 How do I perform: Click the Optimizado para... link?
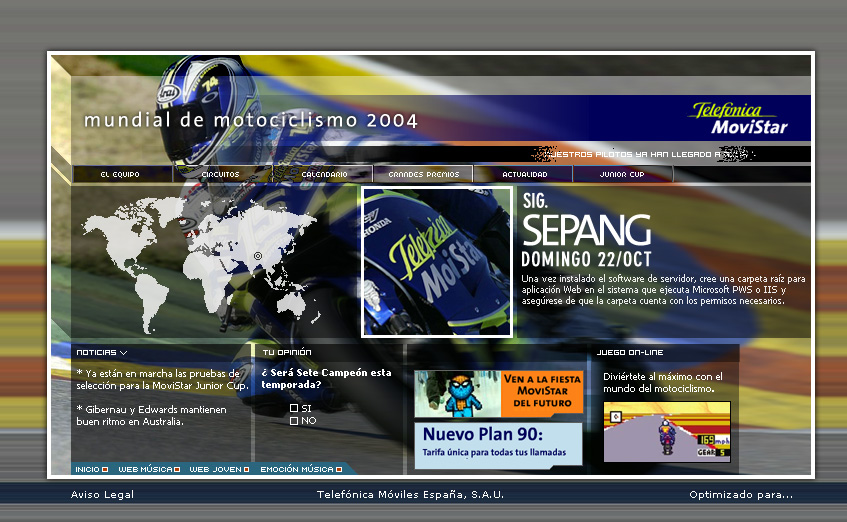[741, 494]
